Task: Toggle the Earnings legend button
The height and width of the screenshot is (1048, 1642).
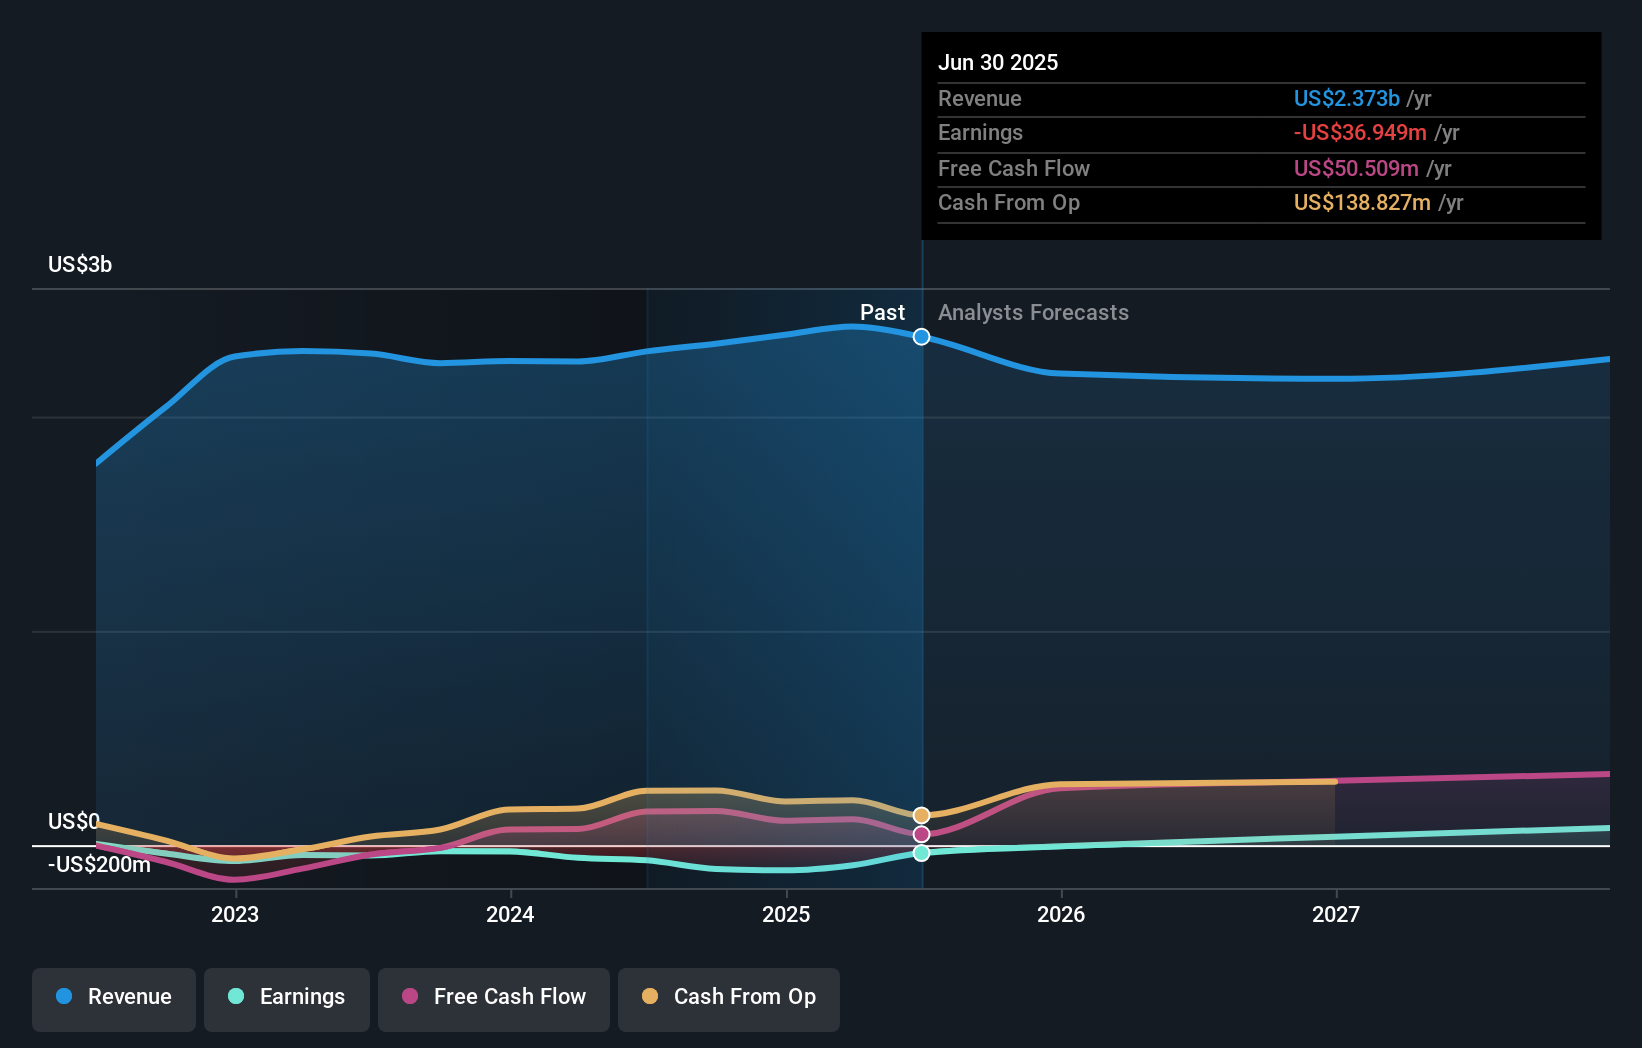Action: 287,999
